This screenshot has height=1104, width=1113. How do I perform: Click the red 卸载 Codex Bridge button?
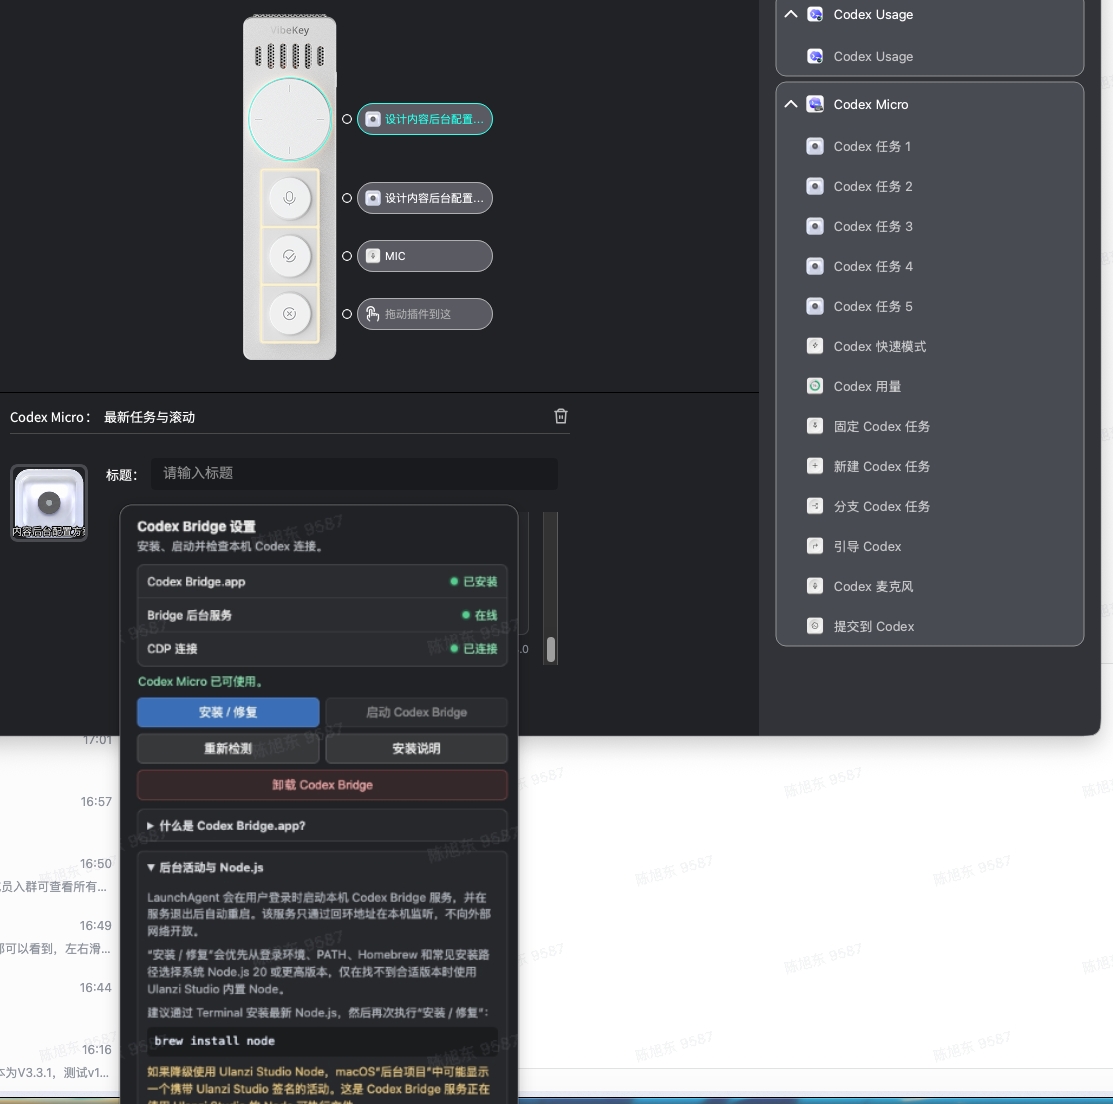(322, 785)
